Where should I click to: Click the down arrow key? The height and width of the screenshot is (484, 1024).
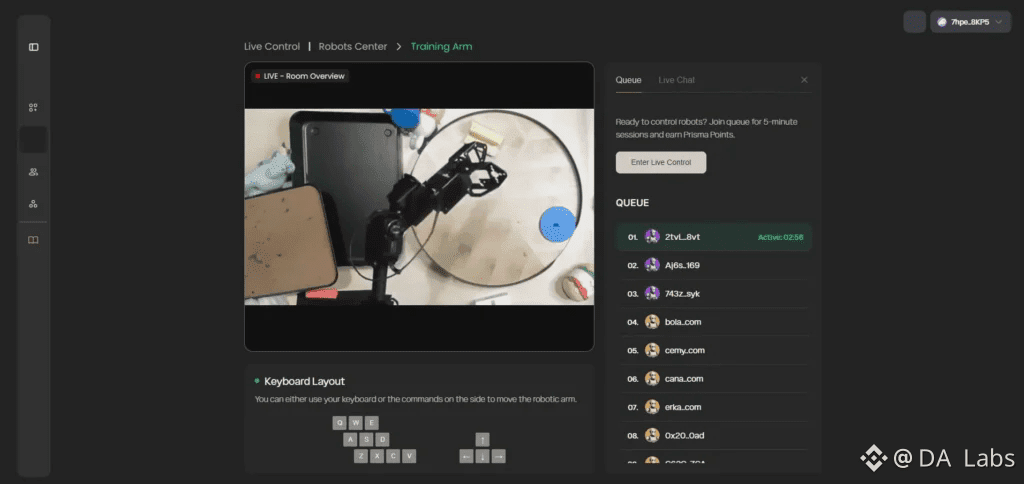point(483,456)
